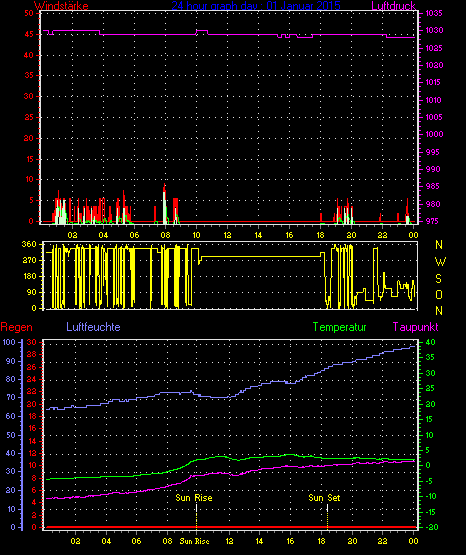Image resolution: width=466 pixels, height=555 pixels.
Task: Click the 1010 pressure axis value
Action: (x=433, y=100)
